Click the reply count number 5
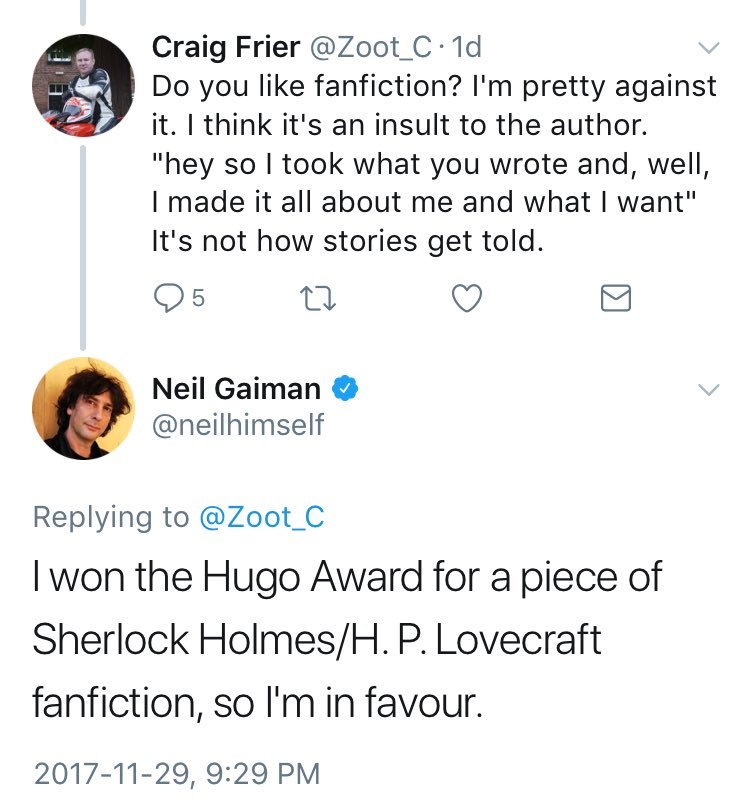The image size is (749, 800). [x=197, y=297]
